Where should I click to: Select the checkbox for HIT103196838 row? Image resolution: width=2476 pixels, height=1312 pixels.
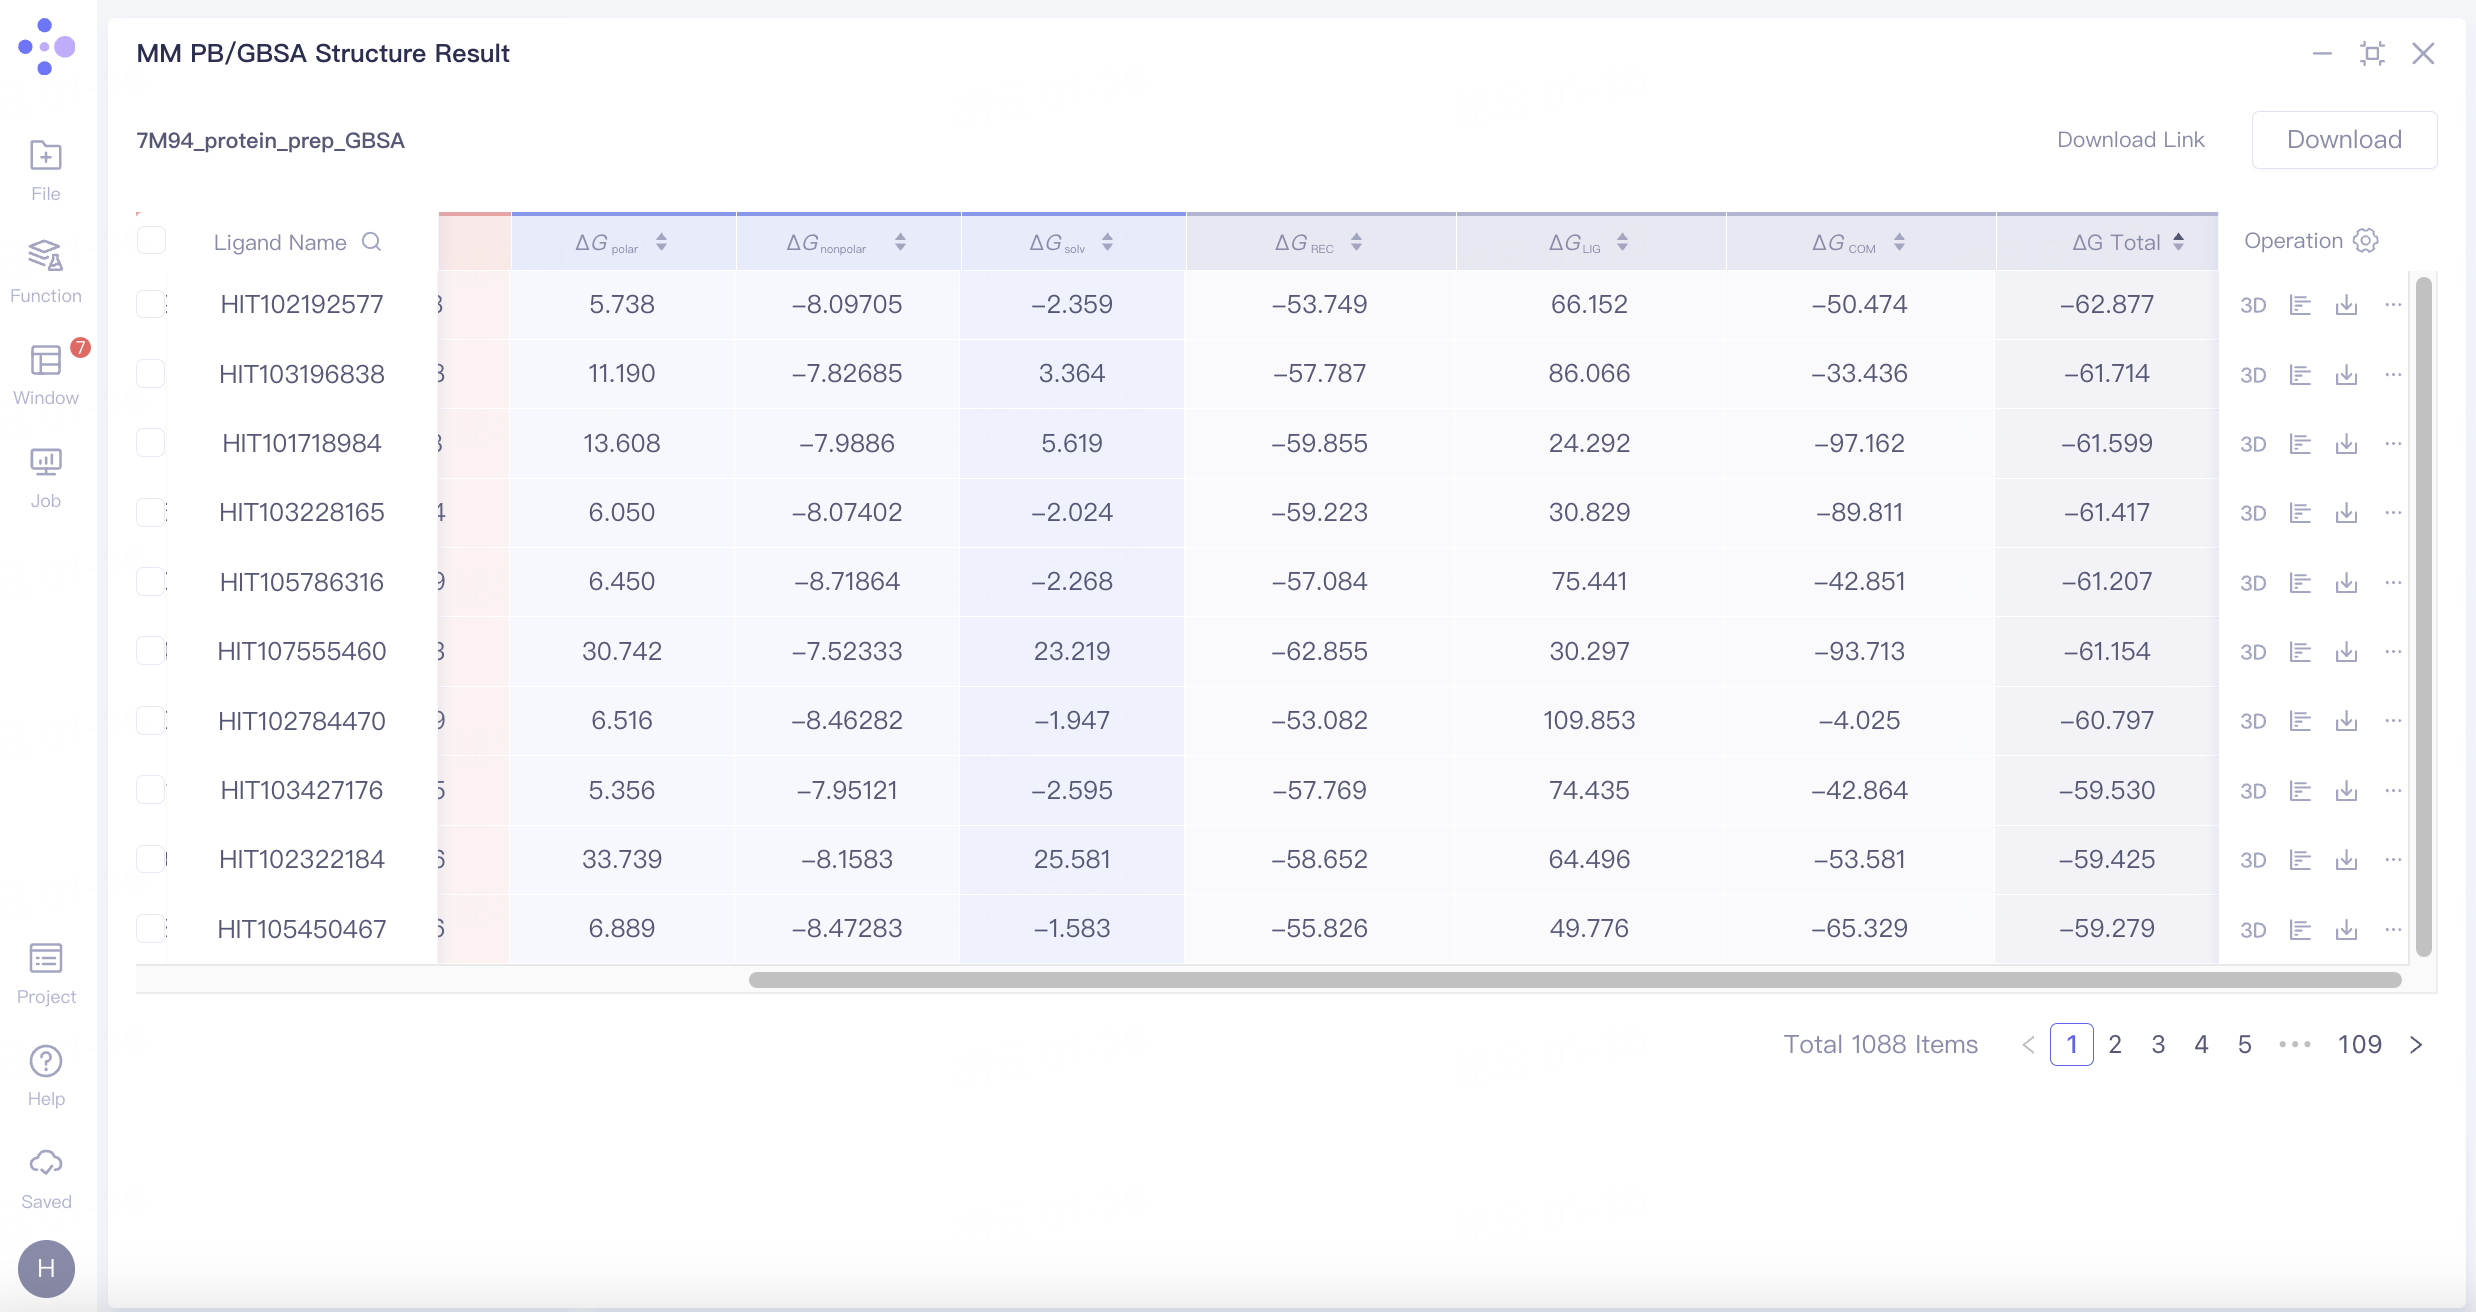[x=151, y=374]
